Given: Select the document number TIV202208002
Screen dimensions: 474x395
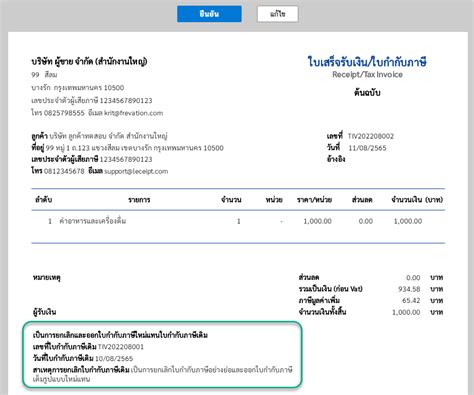Looking at the screenshot, I should tap(371, 136).
